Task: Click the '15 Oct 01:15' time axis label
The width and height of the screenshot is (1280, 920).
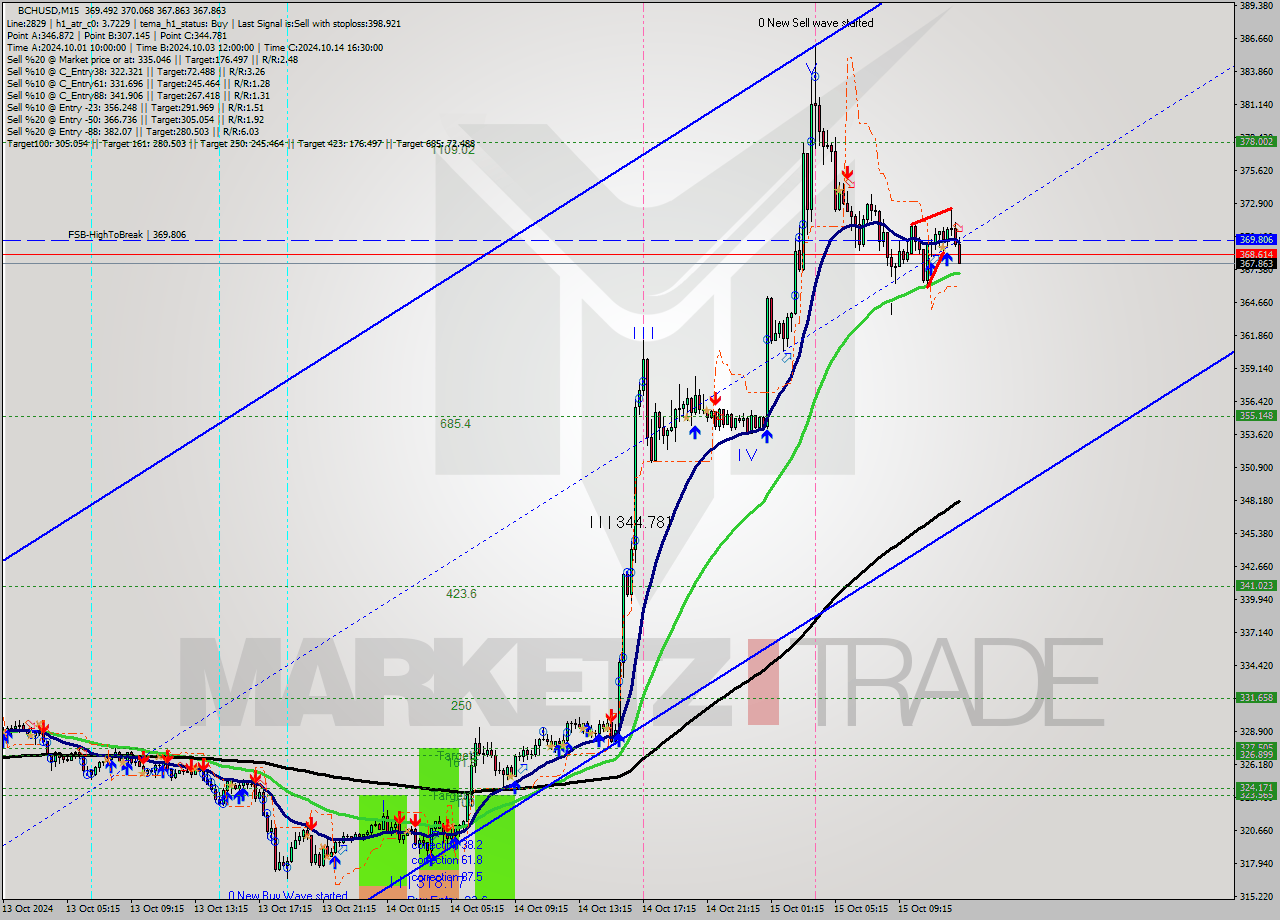Action: [x=798, y=910]
